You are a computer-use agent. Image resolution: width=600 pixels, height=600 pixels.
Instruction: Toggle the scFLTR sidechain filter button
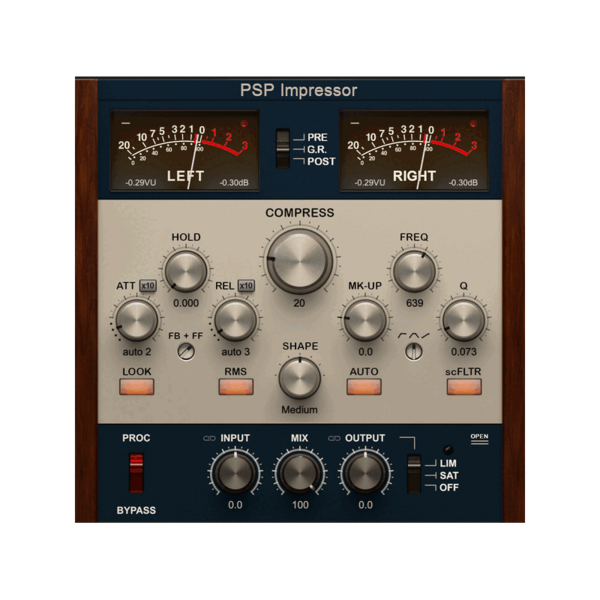(x=464, y=386)
